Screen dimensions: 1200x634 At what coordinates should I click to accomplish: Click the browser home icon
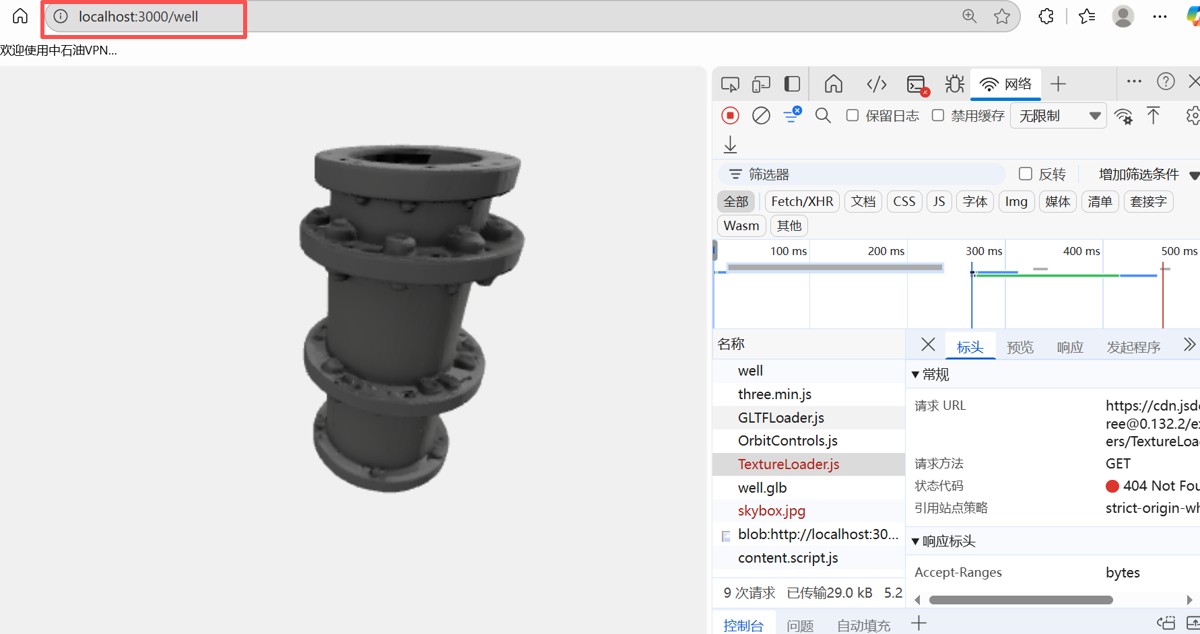pos(20,16)
